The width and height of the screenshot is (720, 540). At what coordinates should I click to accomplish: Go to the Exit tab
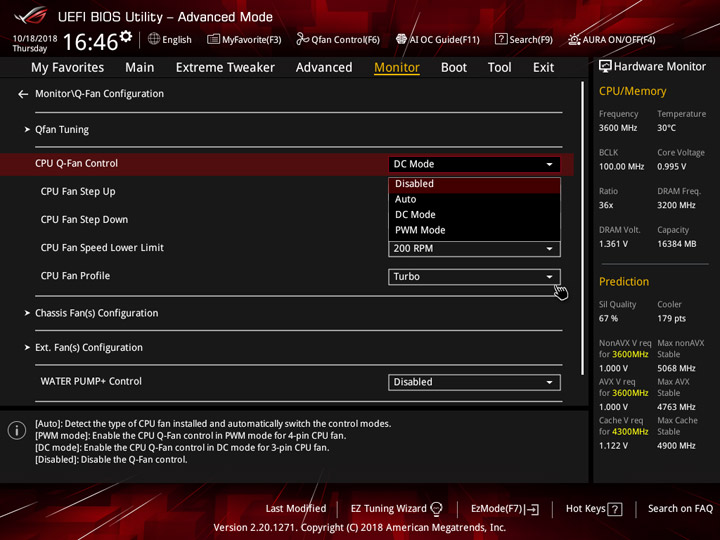543,68
